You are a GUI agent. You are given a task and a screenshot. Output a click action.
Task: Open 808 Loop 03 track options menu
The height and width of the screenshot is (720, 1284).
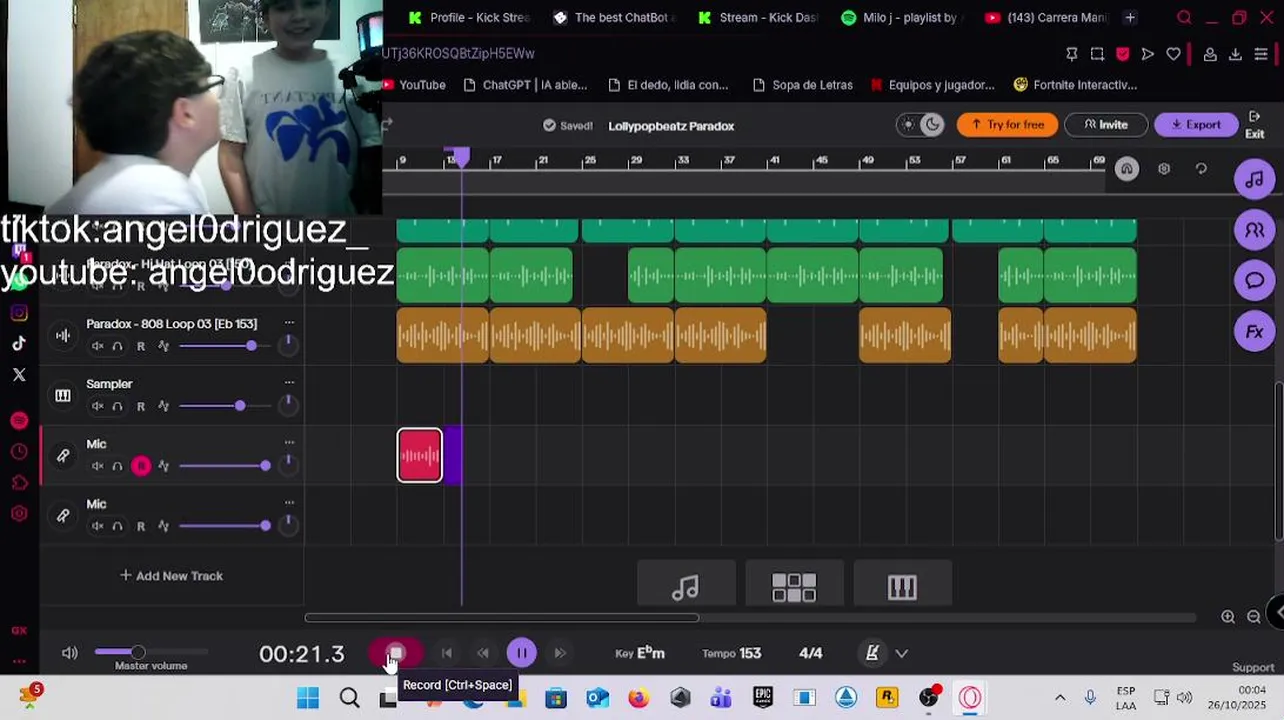[289, 323]
